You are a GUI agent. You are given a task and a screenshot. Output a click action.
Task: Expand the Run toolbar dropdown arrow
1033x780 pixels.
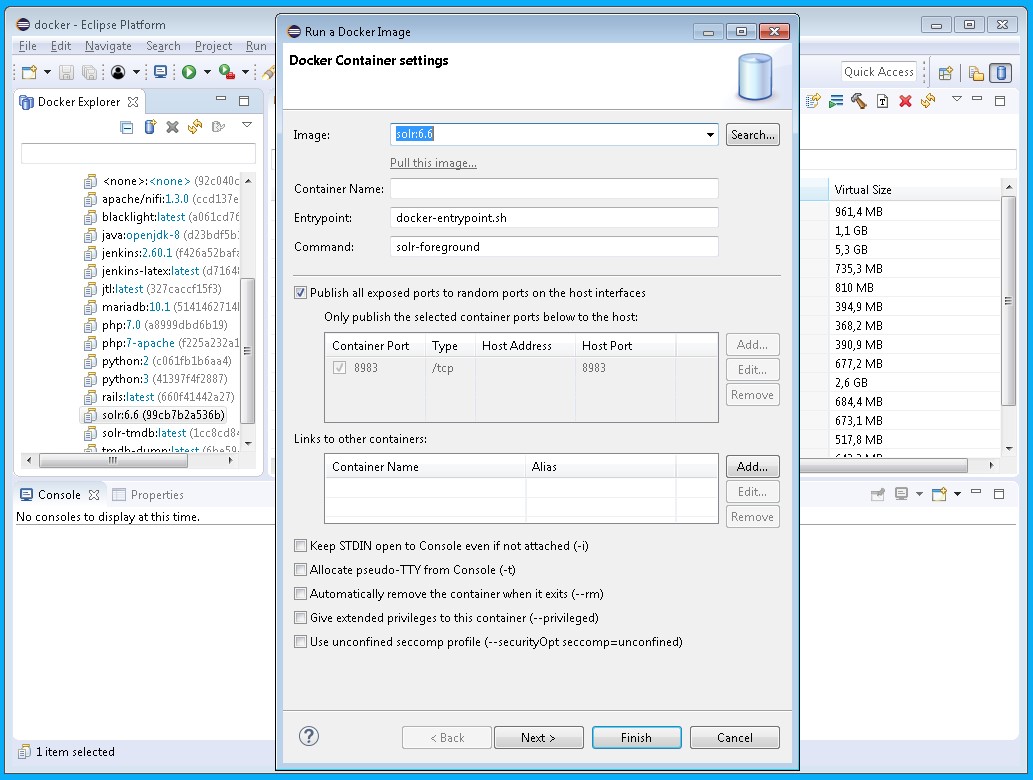click(x=207, y=72)
